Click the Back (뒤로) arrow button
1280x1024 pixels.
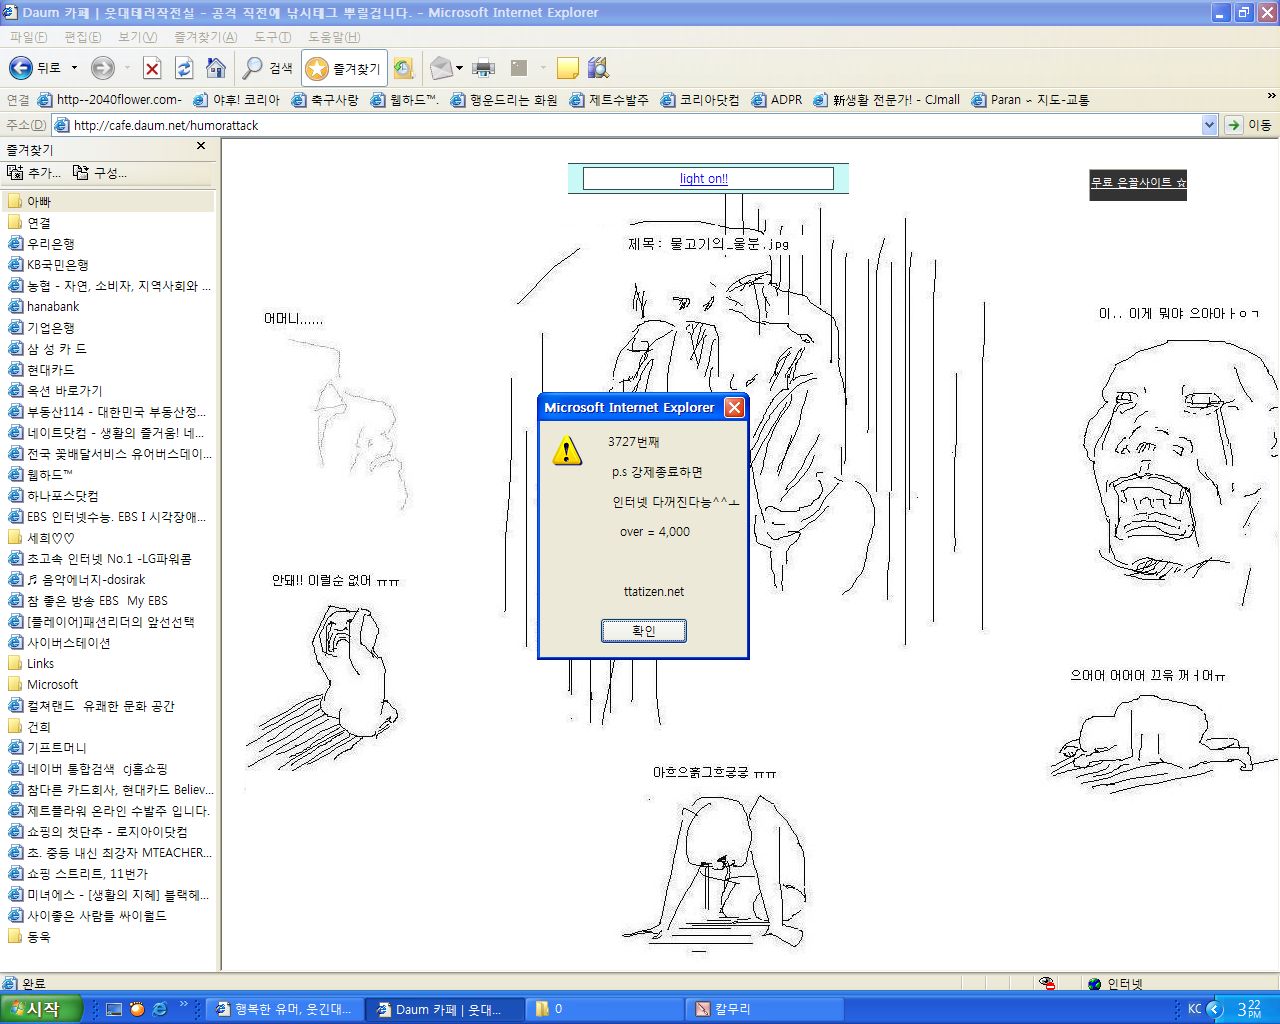pos(21,68)
